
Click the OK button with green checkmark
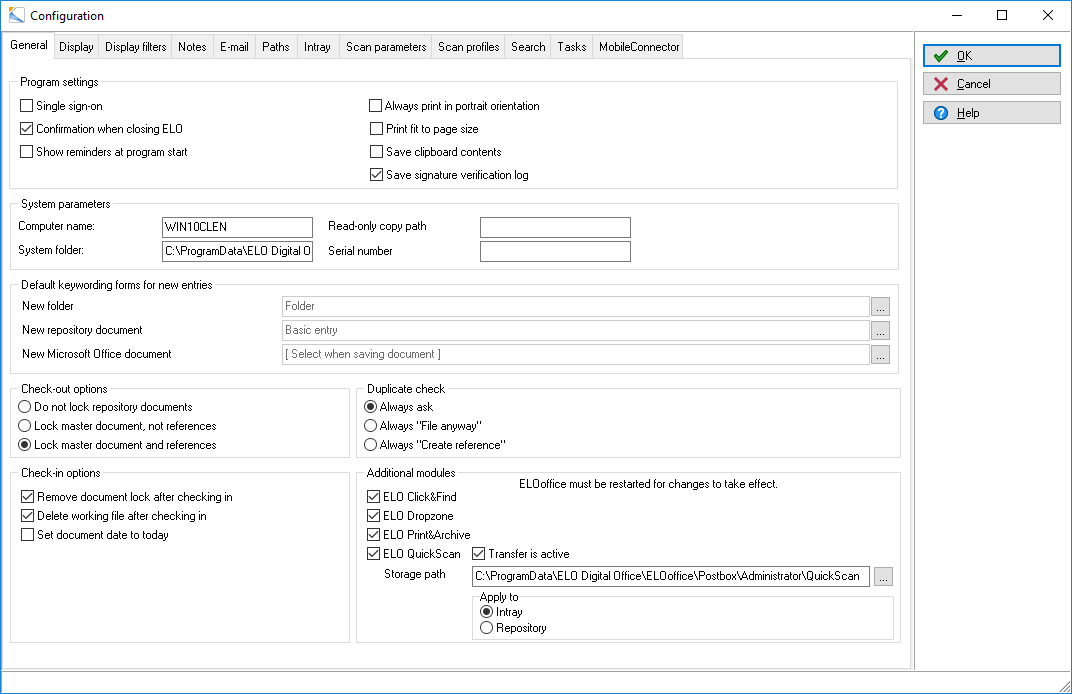tap(991, 55)
